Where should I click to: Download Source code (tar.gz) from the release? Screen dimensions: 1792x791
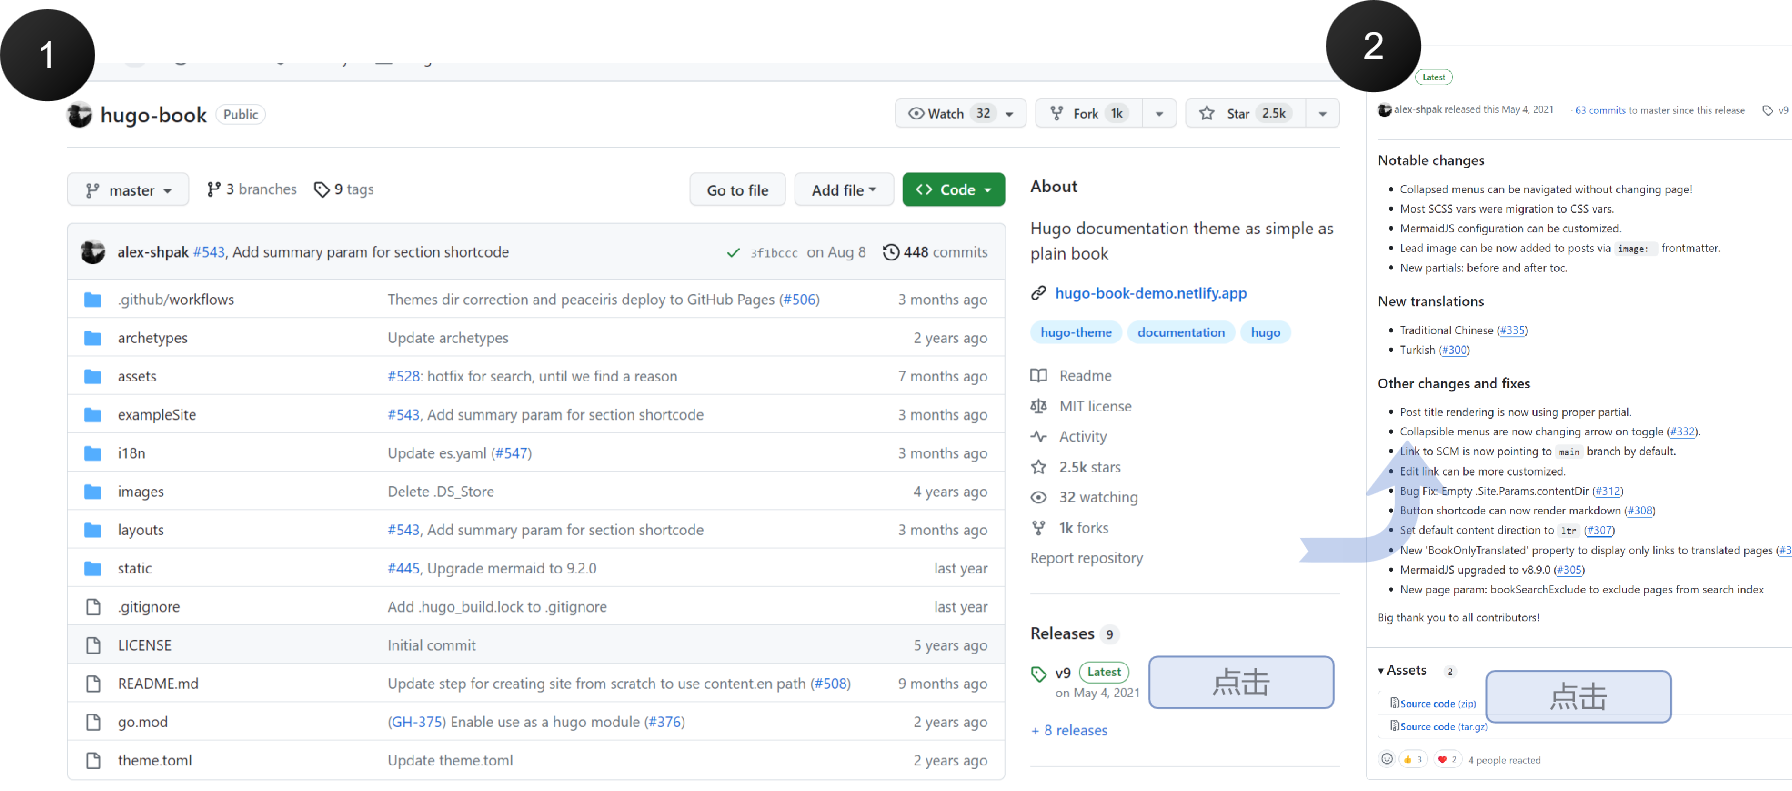pos(1443,727)
